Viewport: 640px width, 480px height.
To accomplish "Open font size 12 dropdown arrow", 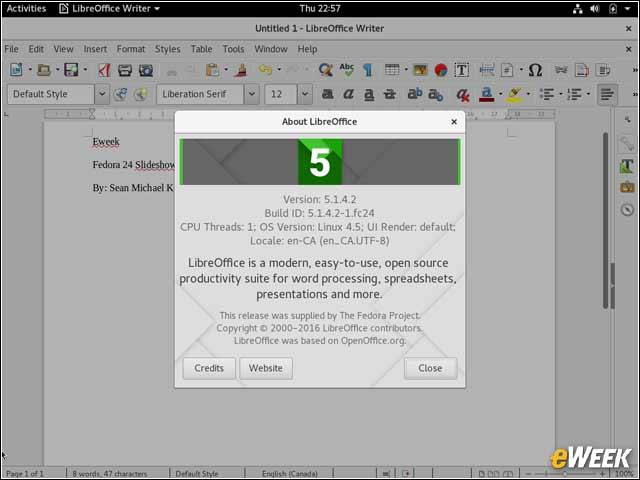I will click(x=305, y=94).
